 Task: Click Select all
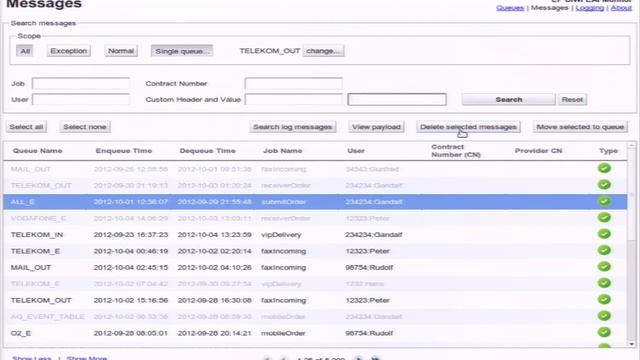26,127
